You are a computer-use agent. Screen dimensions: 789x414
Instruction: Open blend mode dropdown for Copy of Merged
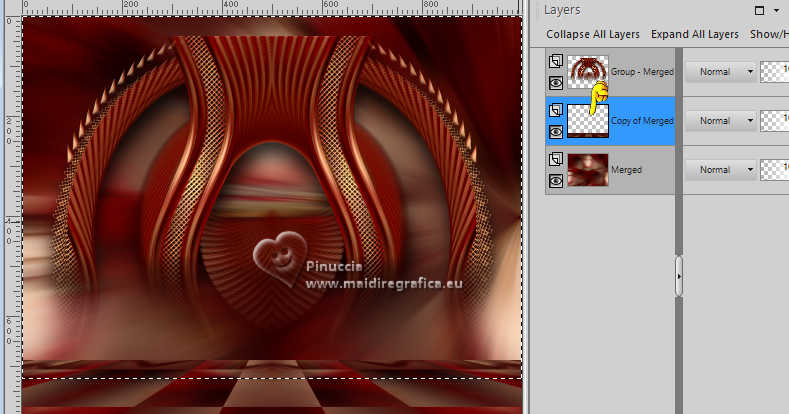[721, 121]
